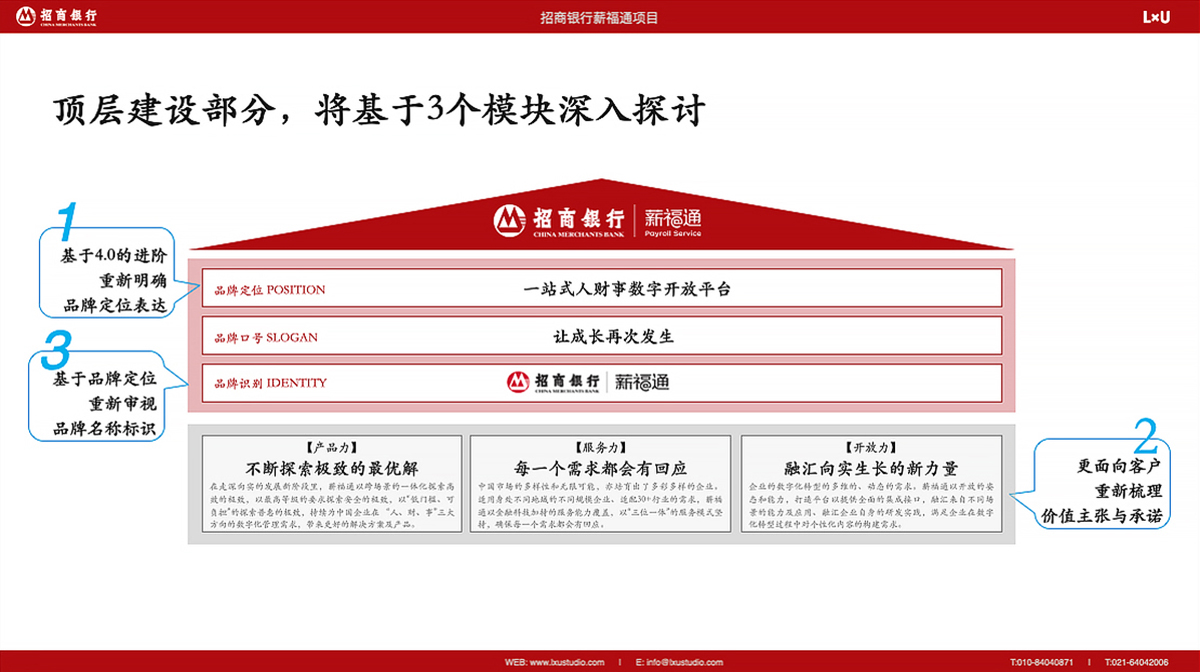The width and height of the screenshot is (1200, 672).
Task: Click the label 品牌口号 SLOGAN
Action: pos(266,337)
